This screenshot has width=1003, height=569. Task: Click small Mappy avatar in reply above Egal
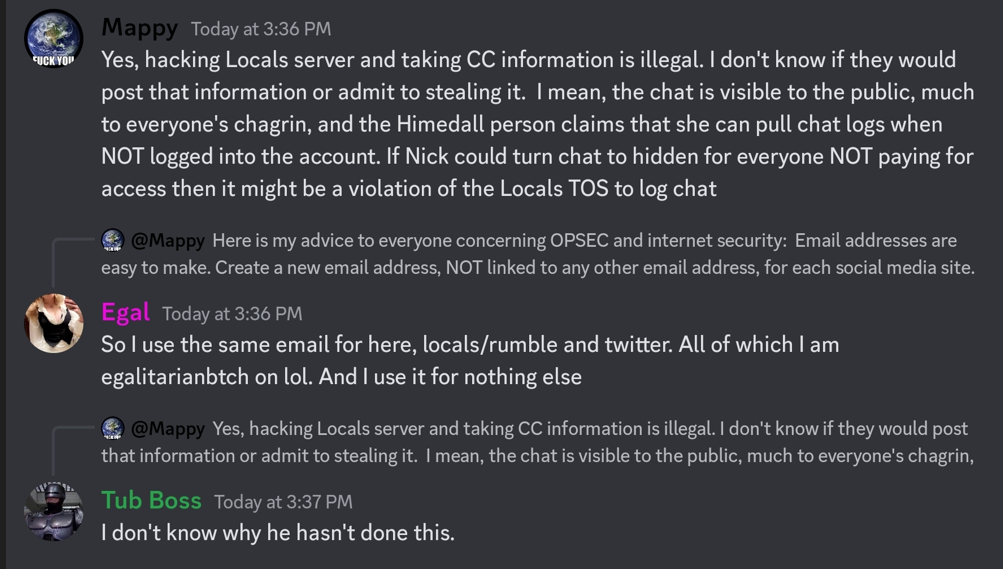[x=113, y=240]
